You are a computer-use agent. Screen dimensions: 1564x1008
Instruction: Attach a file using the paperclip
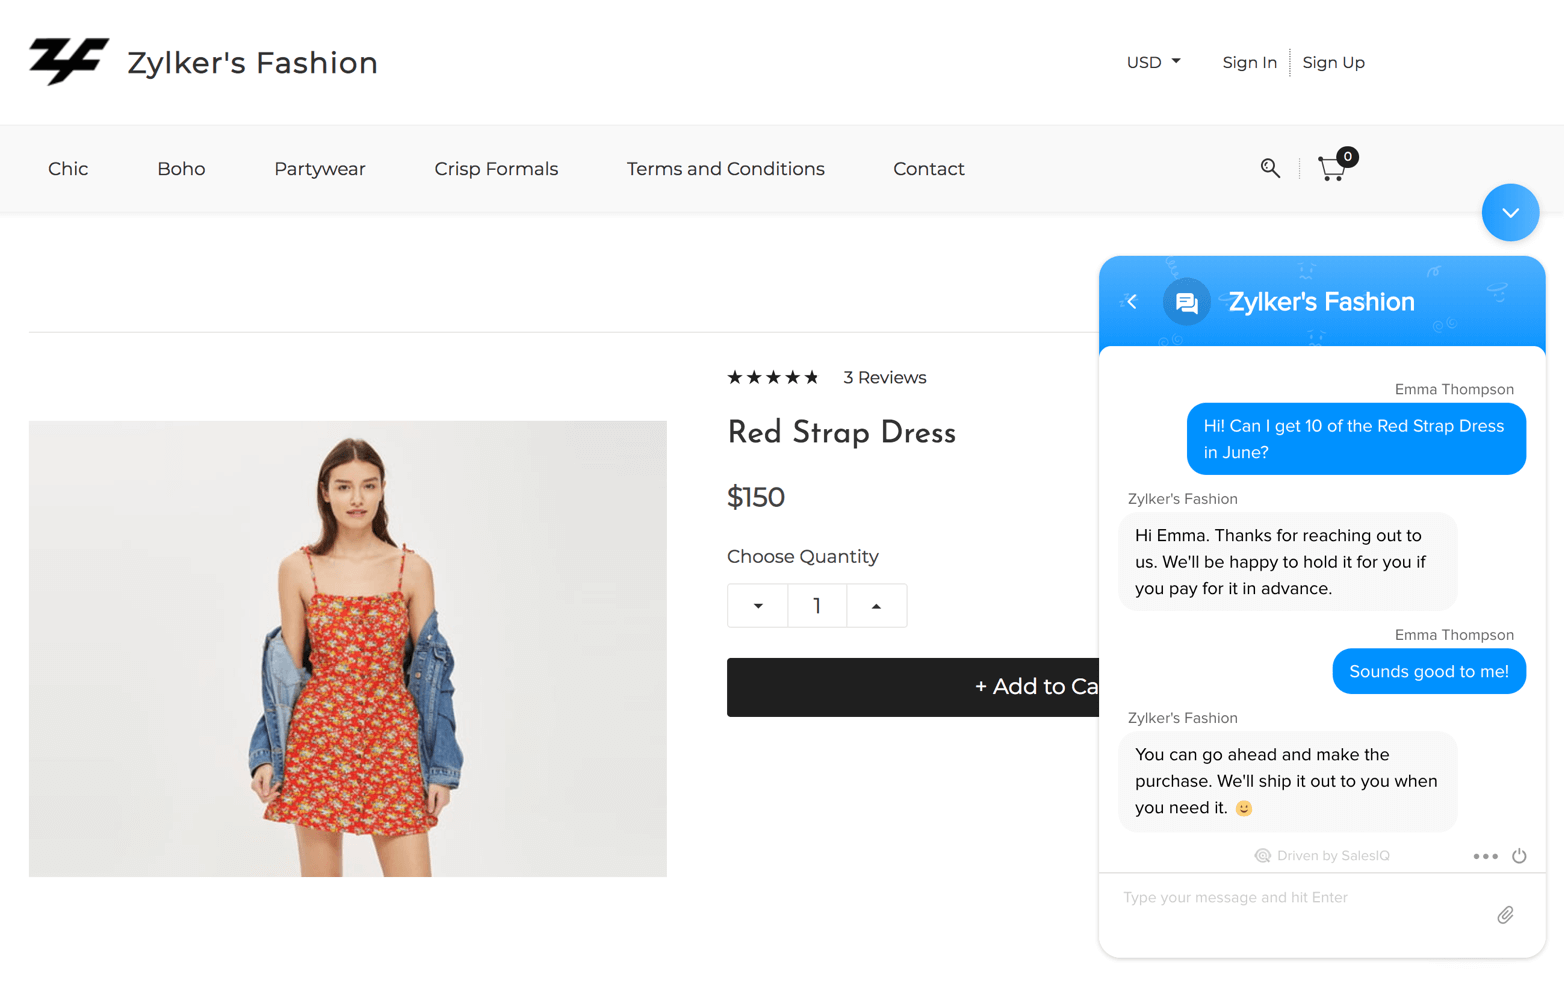1505,915
